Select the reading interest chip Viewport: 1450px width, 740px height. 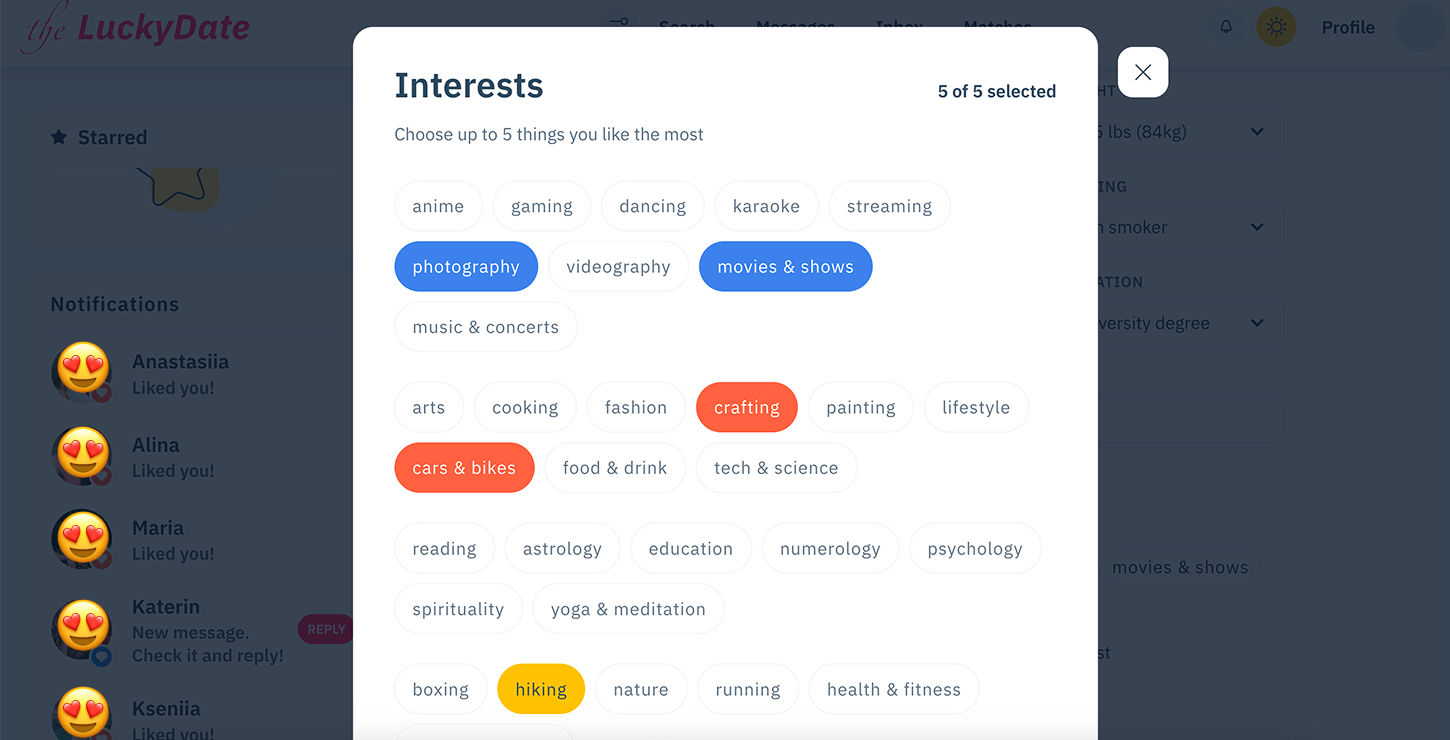(444, 548)
